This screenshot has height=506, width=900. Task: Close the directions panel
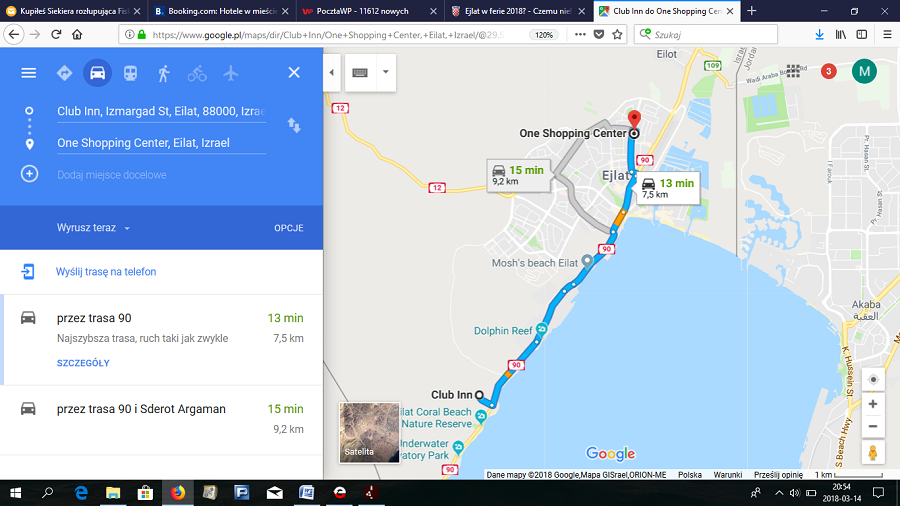(294, 73)
